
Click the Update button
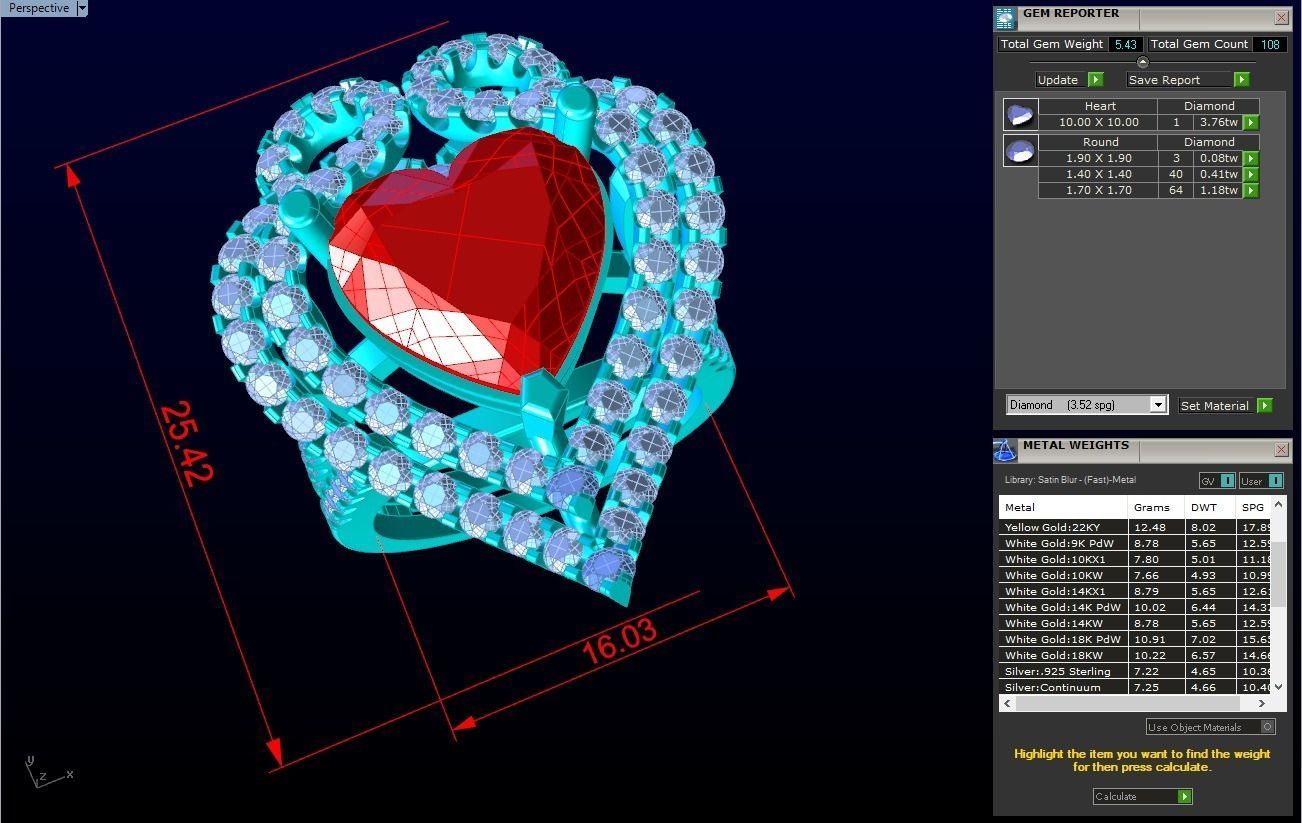[1061, 80]
